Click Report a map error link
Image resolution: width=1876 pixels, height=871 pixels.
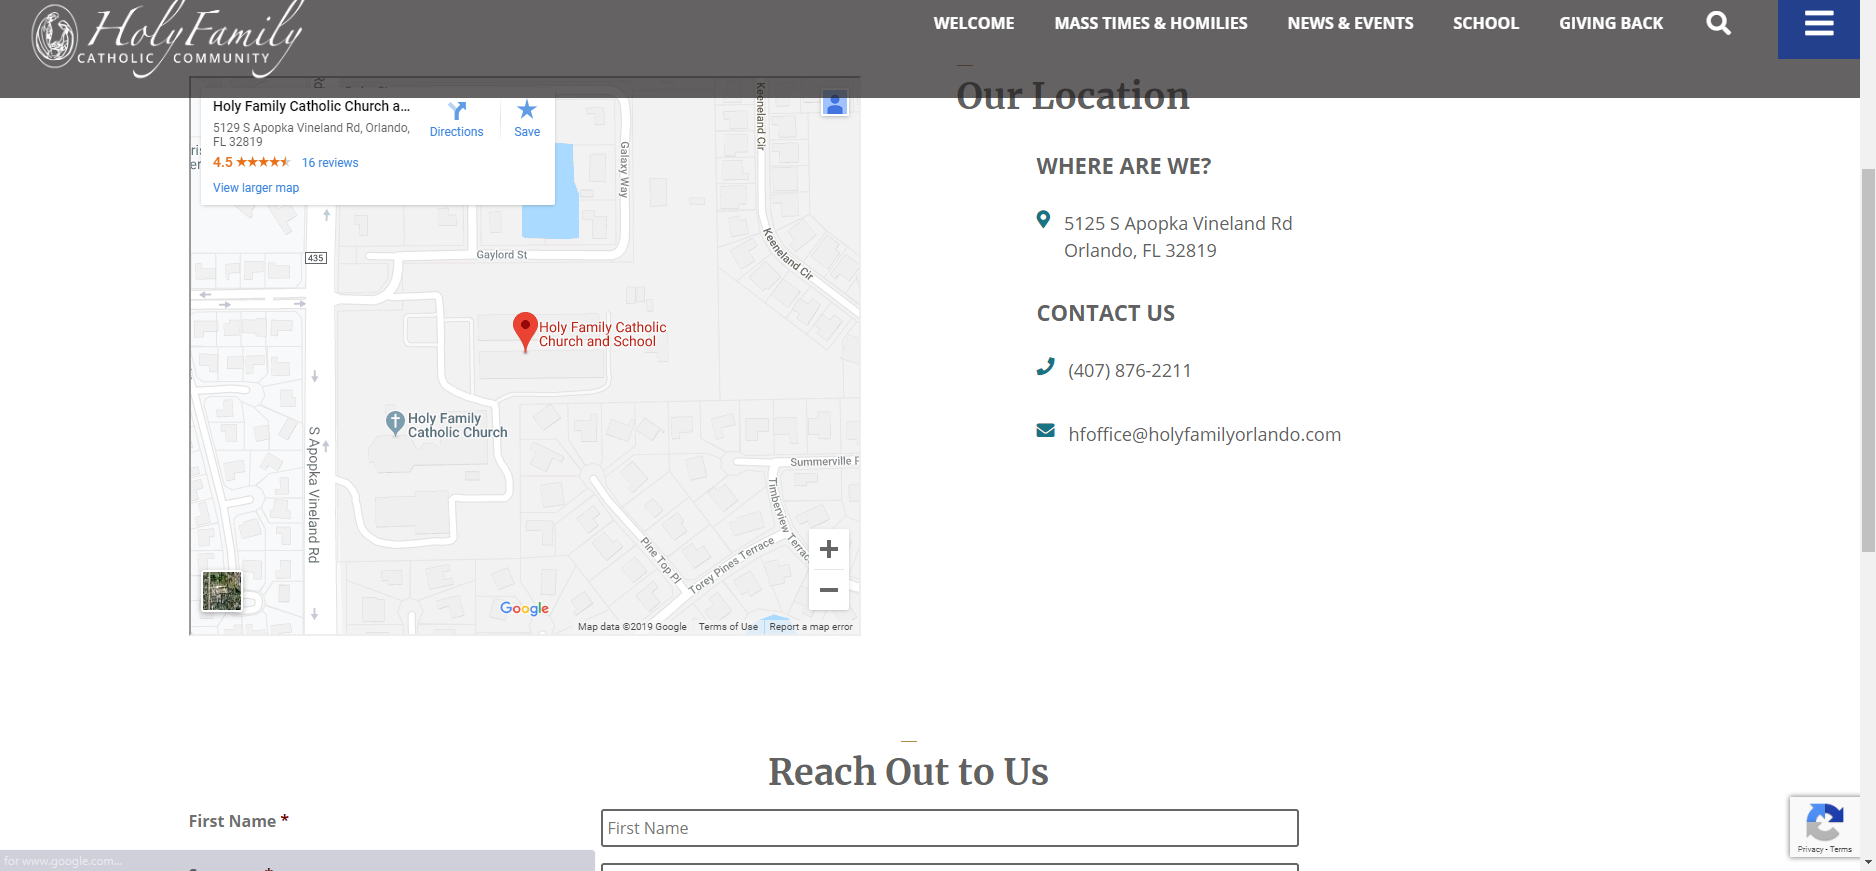810,627
